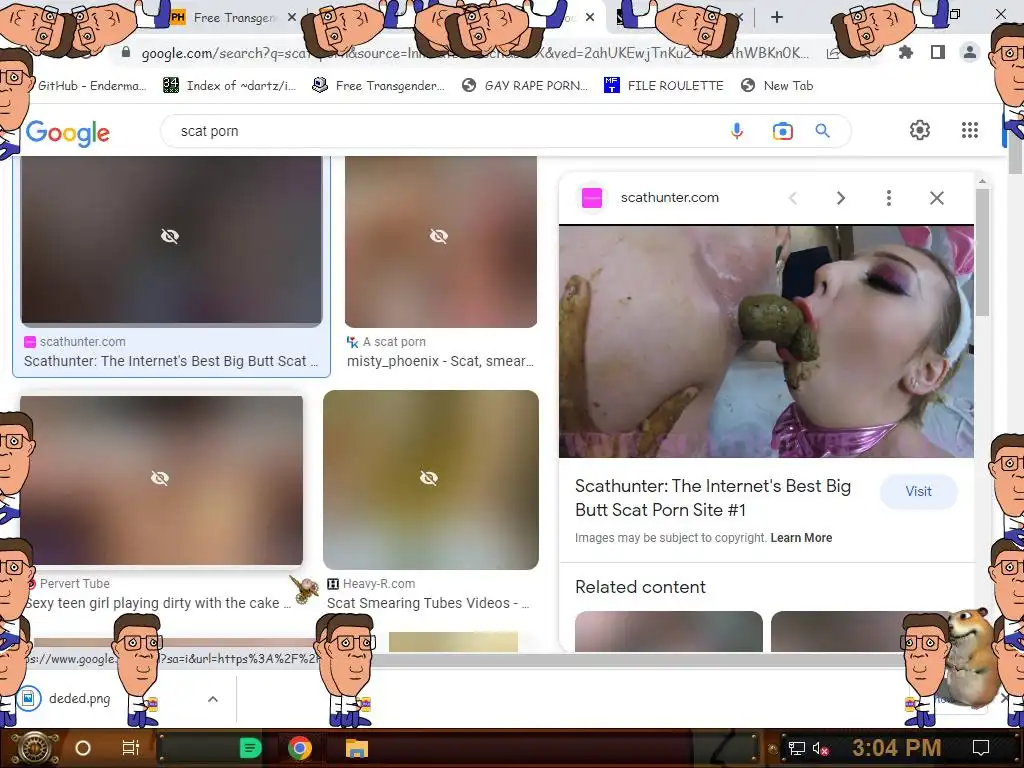Open downloaded file deded.png
This screenshot has width=1024, height=768.
click(x=65, y=699)
